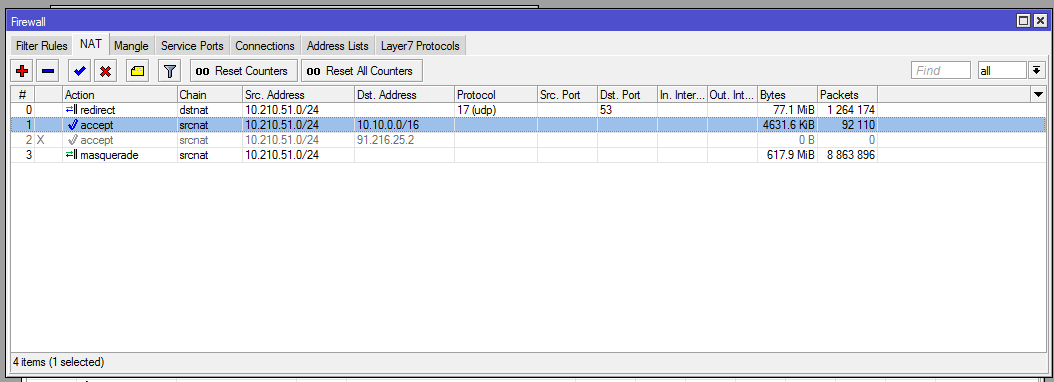The image size is (1054, 382).
Task: Sort by the # column header
Action: pos(22,95)
